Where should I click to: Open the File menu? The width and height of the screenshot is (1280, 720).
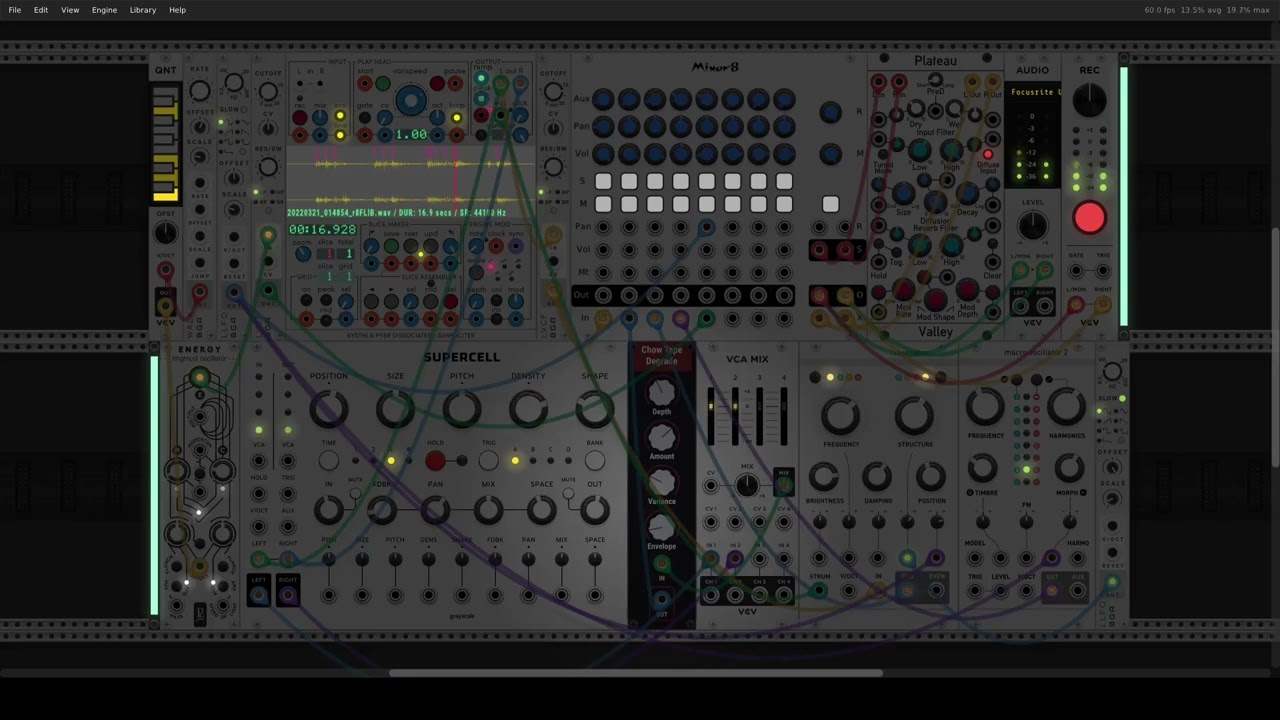pos(15,10)
